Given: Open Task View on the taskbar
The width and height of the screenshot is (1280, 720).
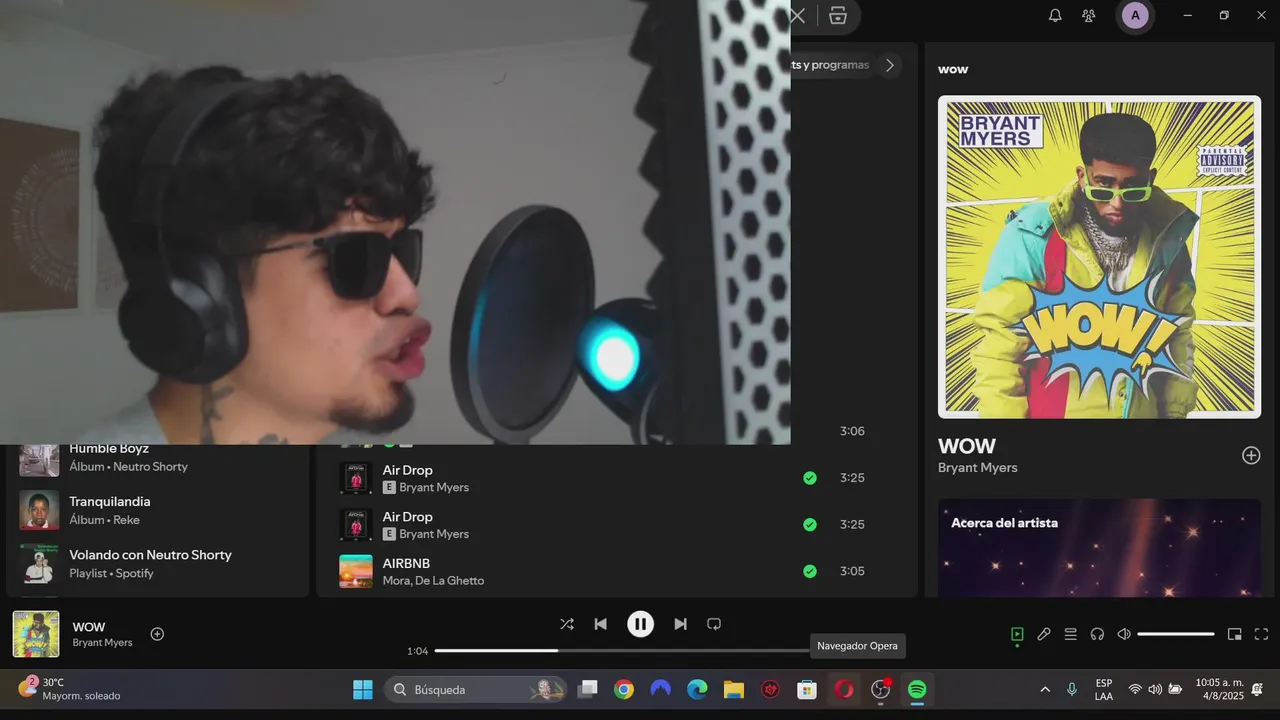Looking at the screenshot, I should [x=588, y=689].
